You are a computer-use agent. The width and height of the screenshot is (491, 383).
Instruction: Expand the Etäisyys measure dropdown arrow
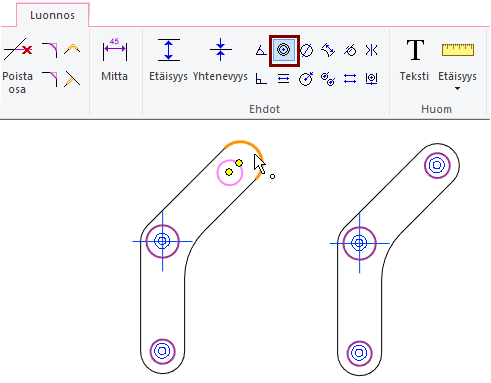[x=457, y=89]
